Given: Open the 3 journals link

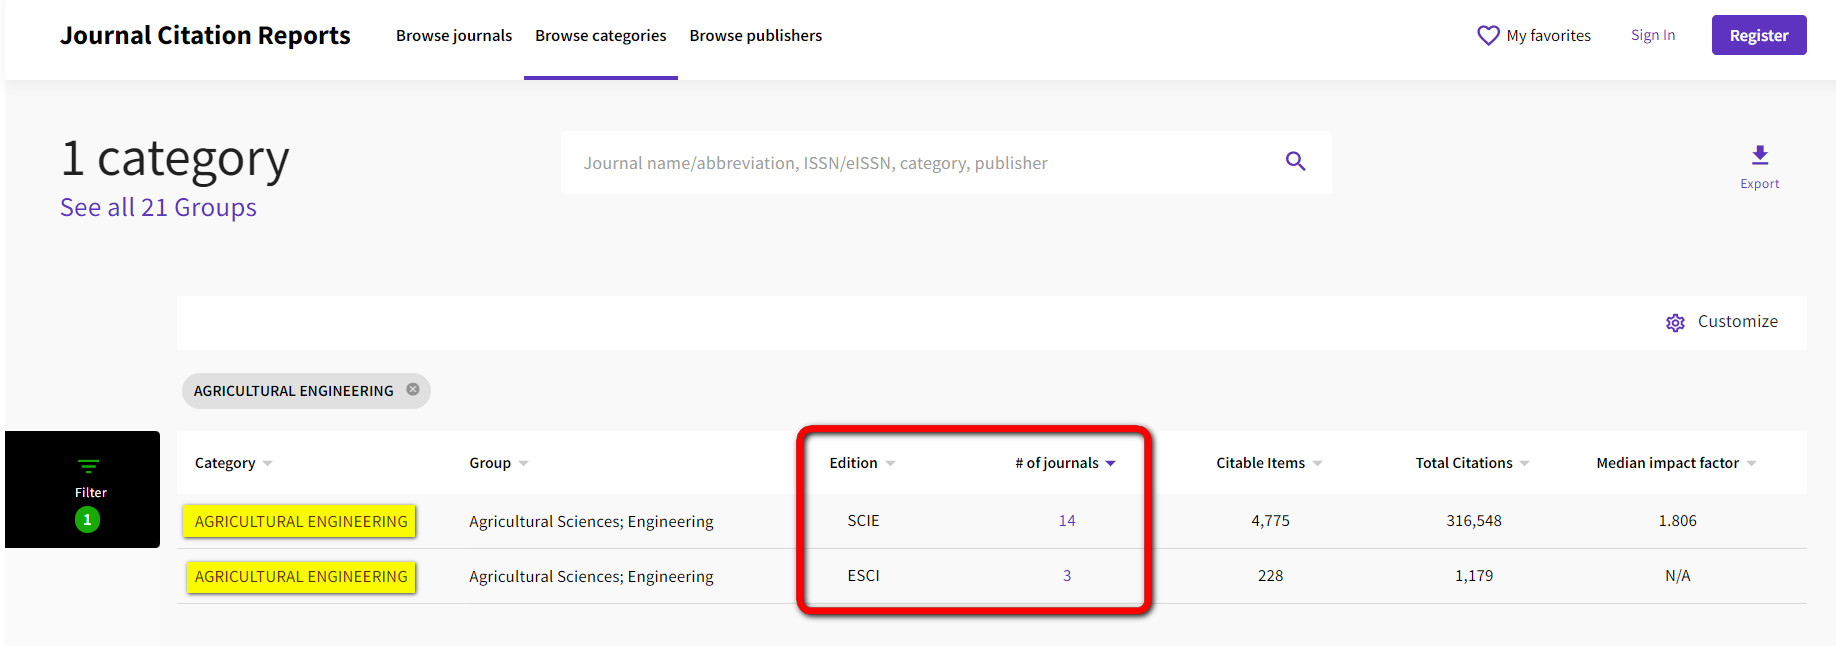Looking at the screenshot, I should pyautogui.click(x=1067, y=576).
